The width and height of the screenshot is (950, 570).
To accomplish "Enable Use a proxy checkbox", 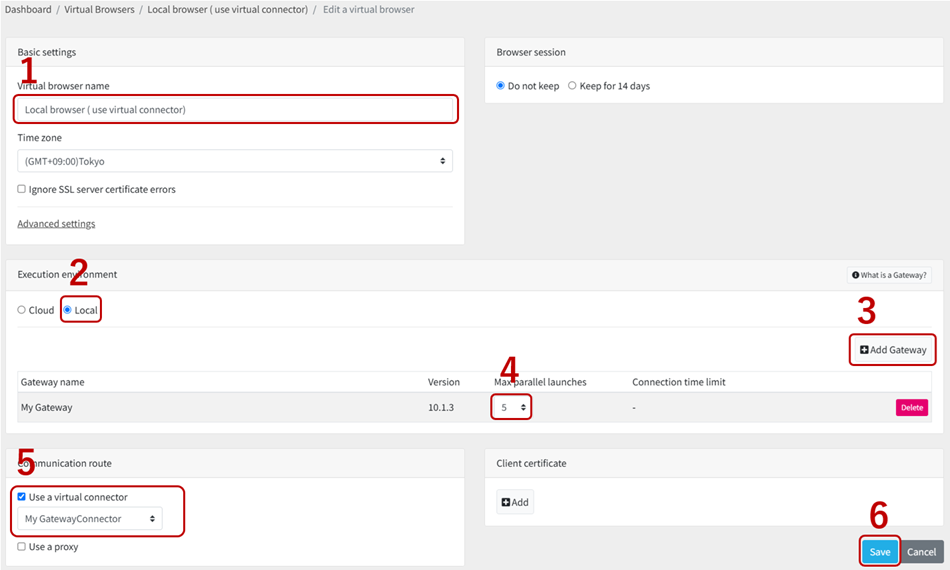I will click(22, 546).
